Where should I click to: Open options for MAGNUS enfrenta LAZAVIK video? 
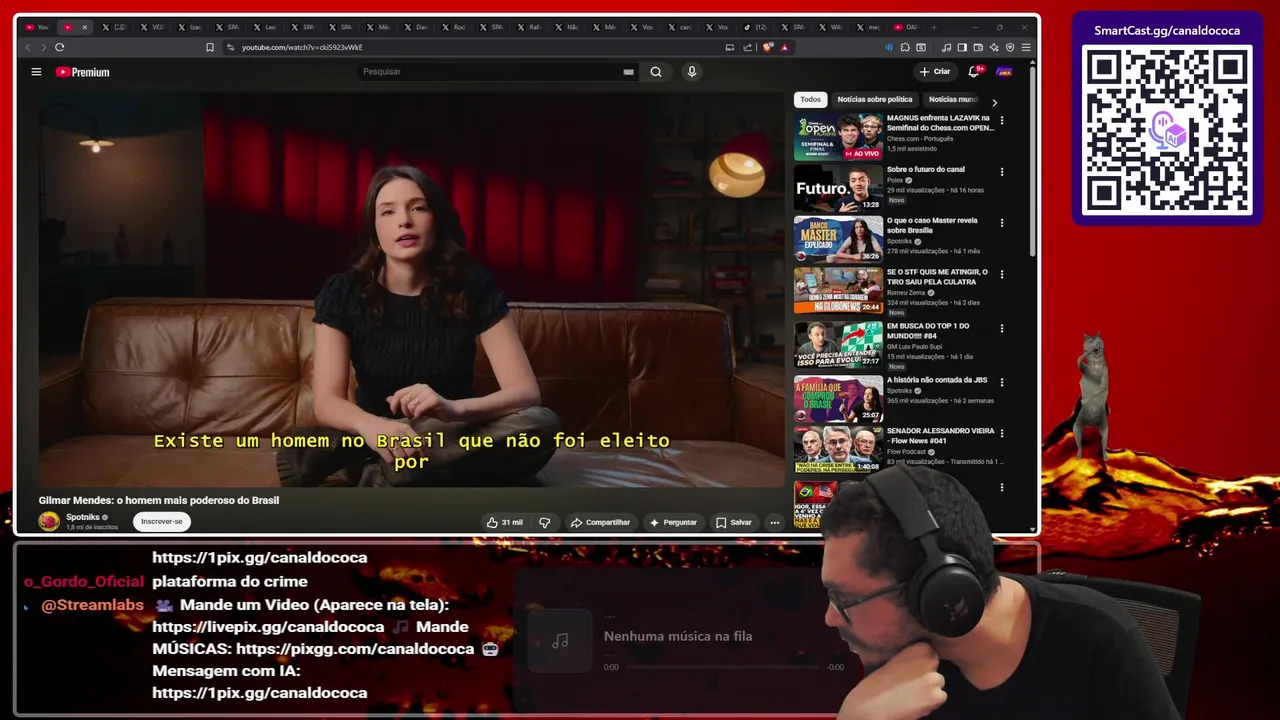1001,121
